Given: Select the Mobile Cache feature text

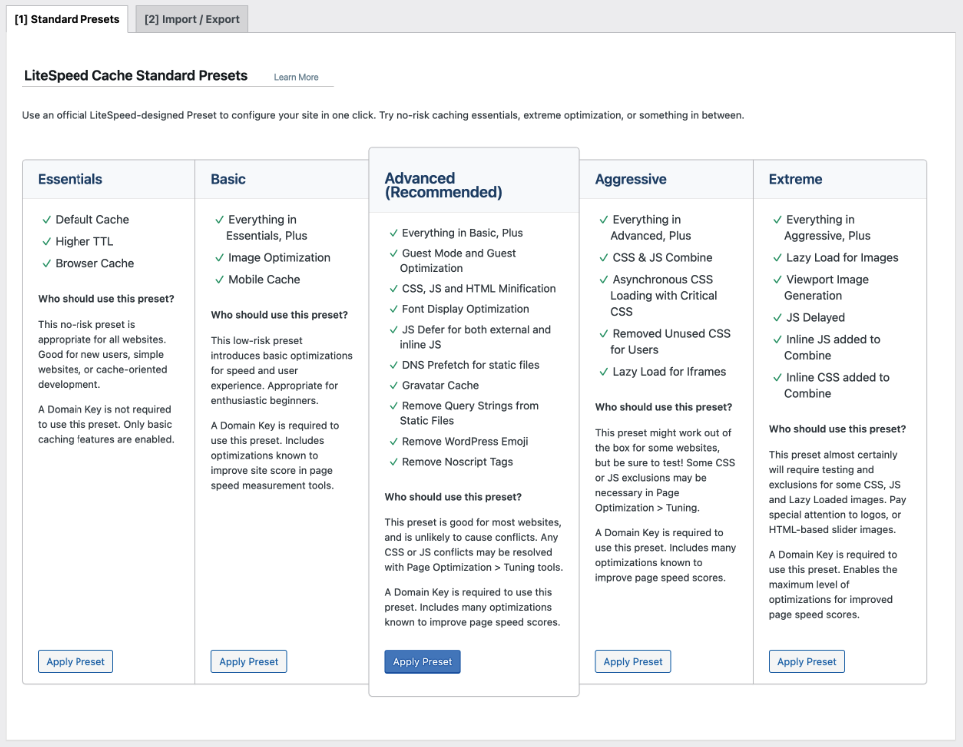Looking at the screenshot, I should coord(264,280).
